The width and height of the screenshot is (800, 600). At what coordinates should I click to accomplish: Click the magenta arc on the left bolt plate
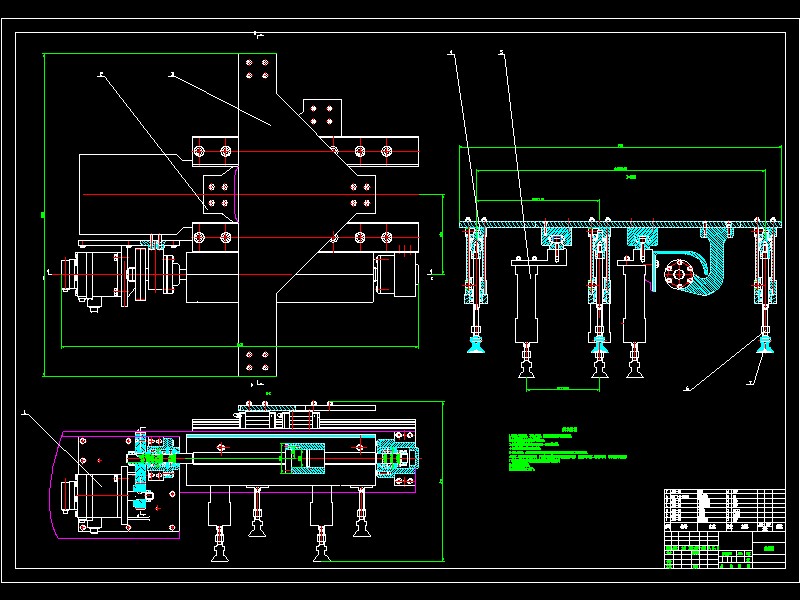click(x=236, y=194)
